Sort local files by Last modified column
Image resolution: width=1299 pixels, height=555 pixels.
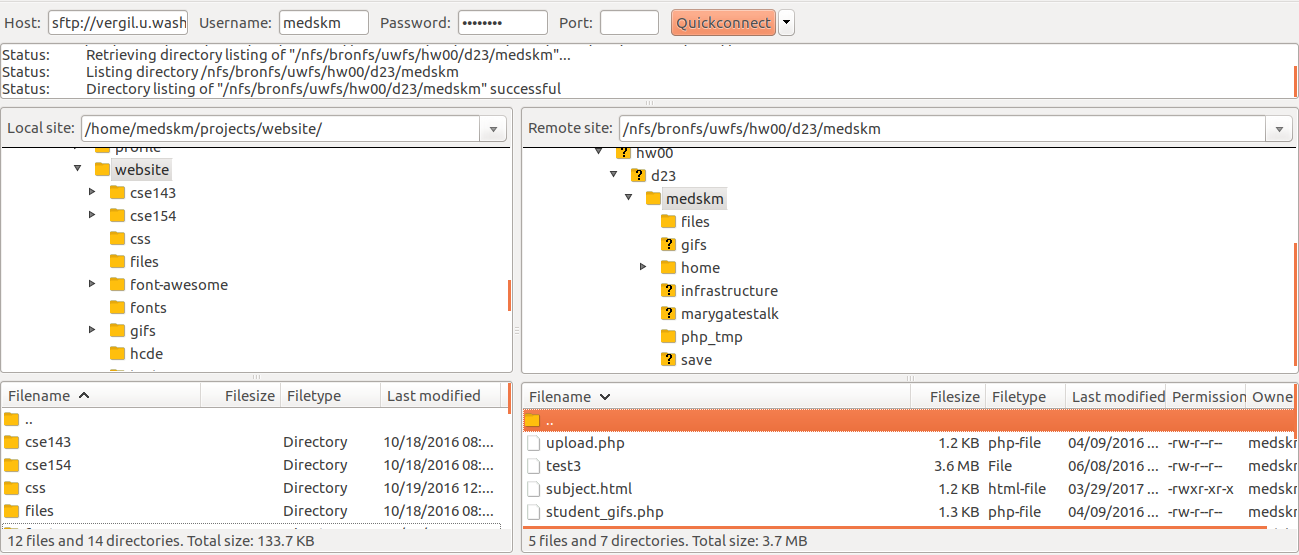(x=433, y=396)
